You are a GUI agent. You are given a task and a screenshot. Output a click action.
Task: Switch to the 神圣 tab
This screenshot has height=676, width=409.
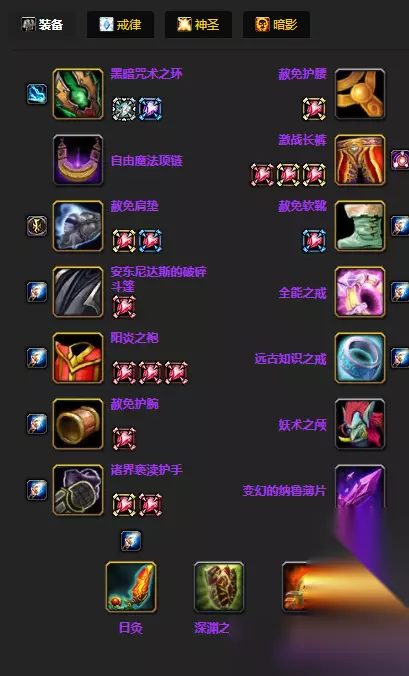198,25
